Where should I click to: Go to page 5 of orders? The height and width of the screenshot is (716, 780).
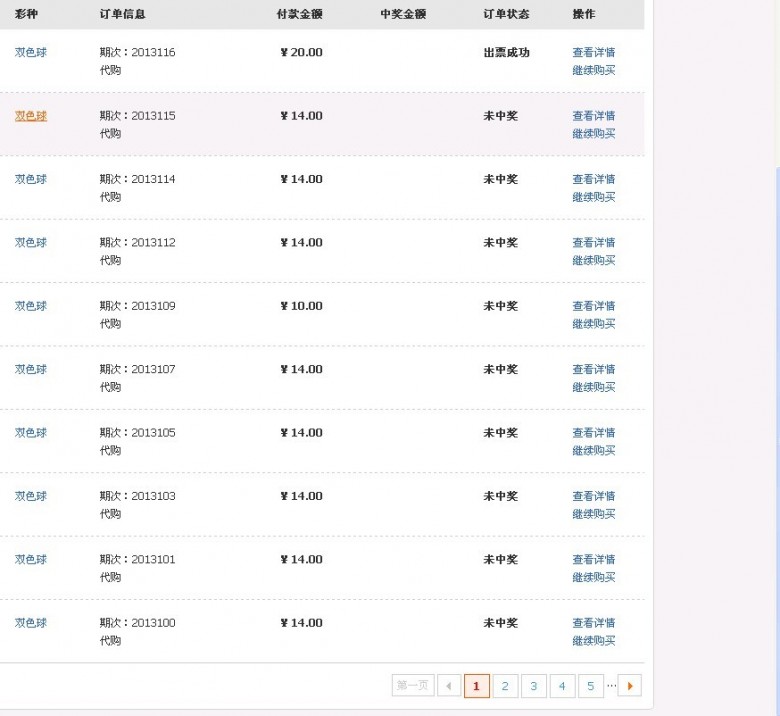(590, 686)
